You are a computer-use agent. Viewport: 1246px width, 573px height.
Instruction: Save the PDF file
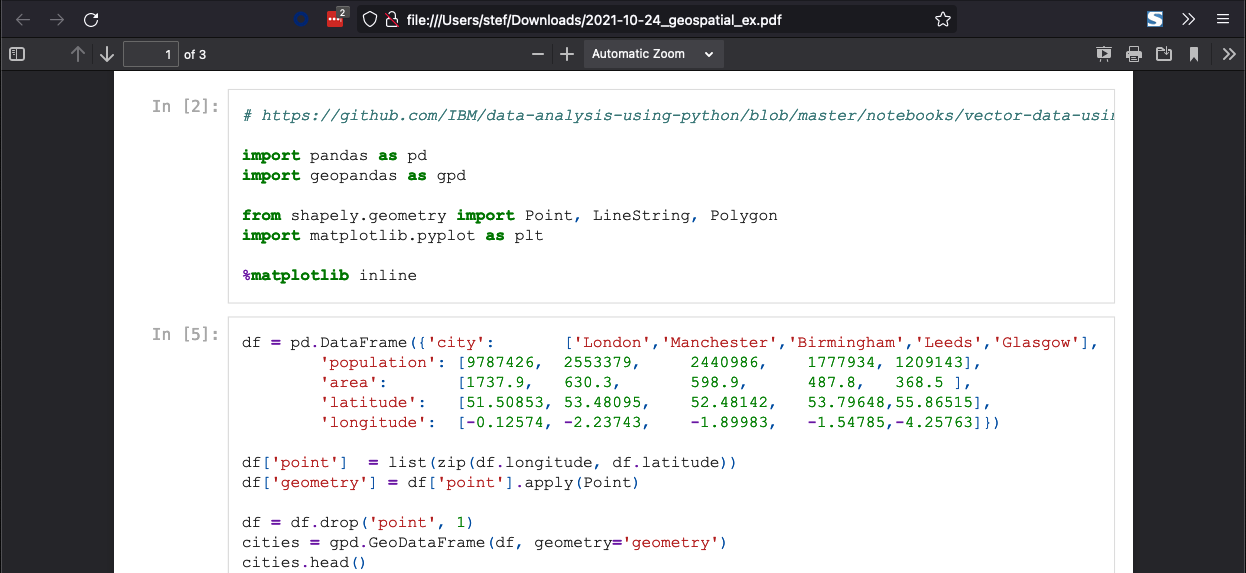1164,54
